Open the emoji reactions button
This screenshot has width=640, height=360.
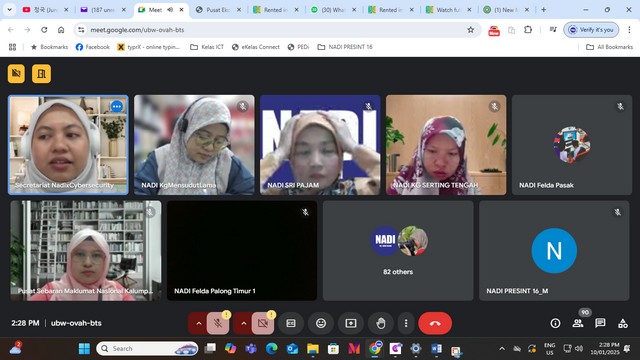(321, 323)
